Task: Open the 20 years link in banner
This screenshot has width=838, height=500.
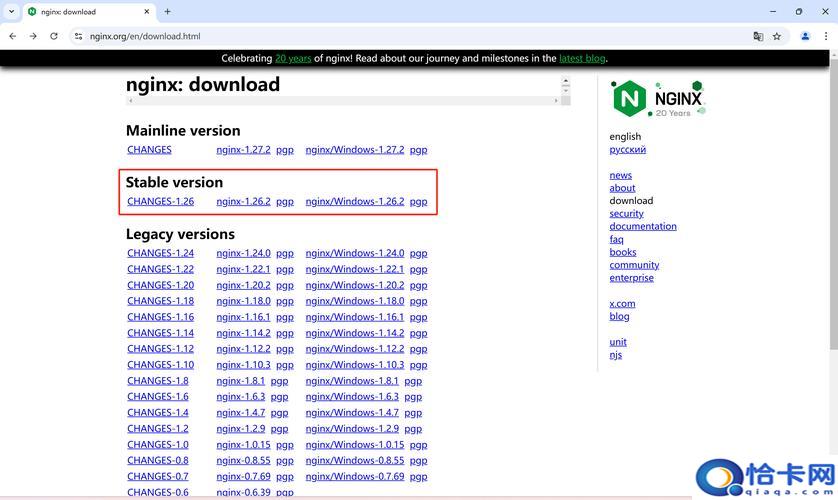Action: click(293, 58)
